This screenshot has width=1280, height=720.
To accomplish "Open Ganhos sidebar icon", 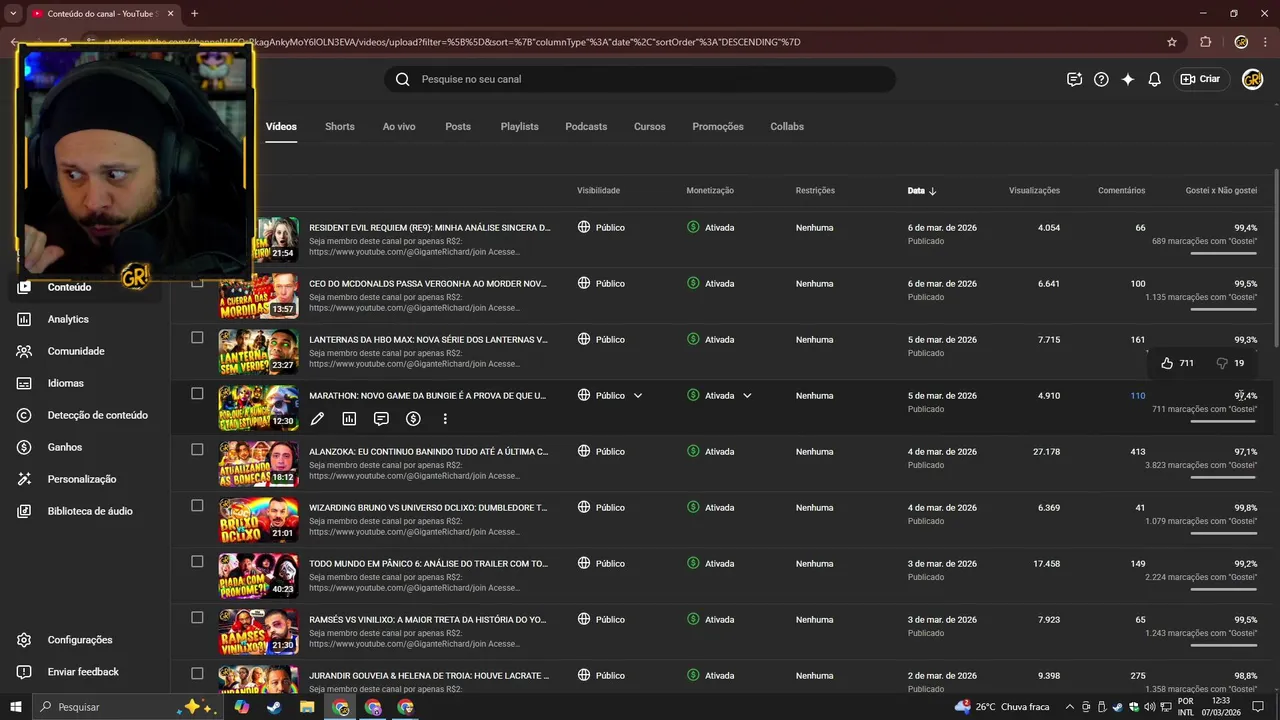I will (x=25, y=447).
